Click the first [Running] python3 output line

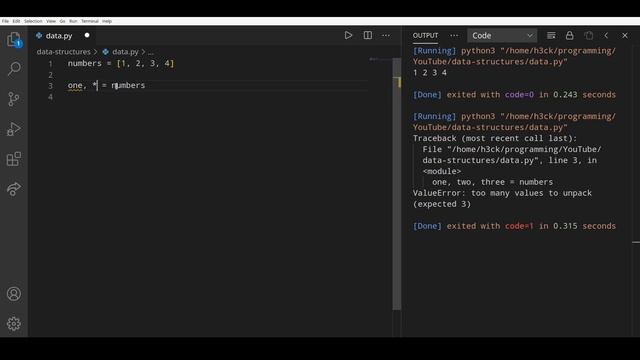[x=514, y=56]
